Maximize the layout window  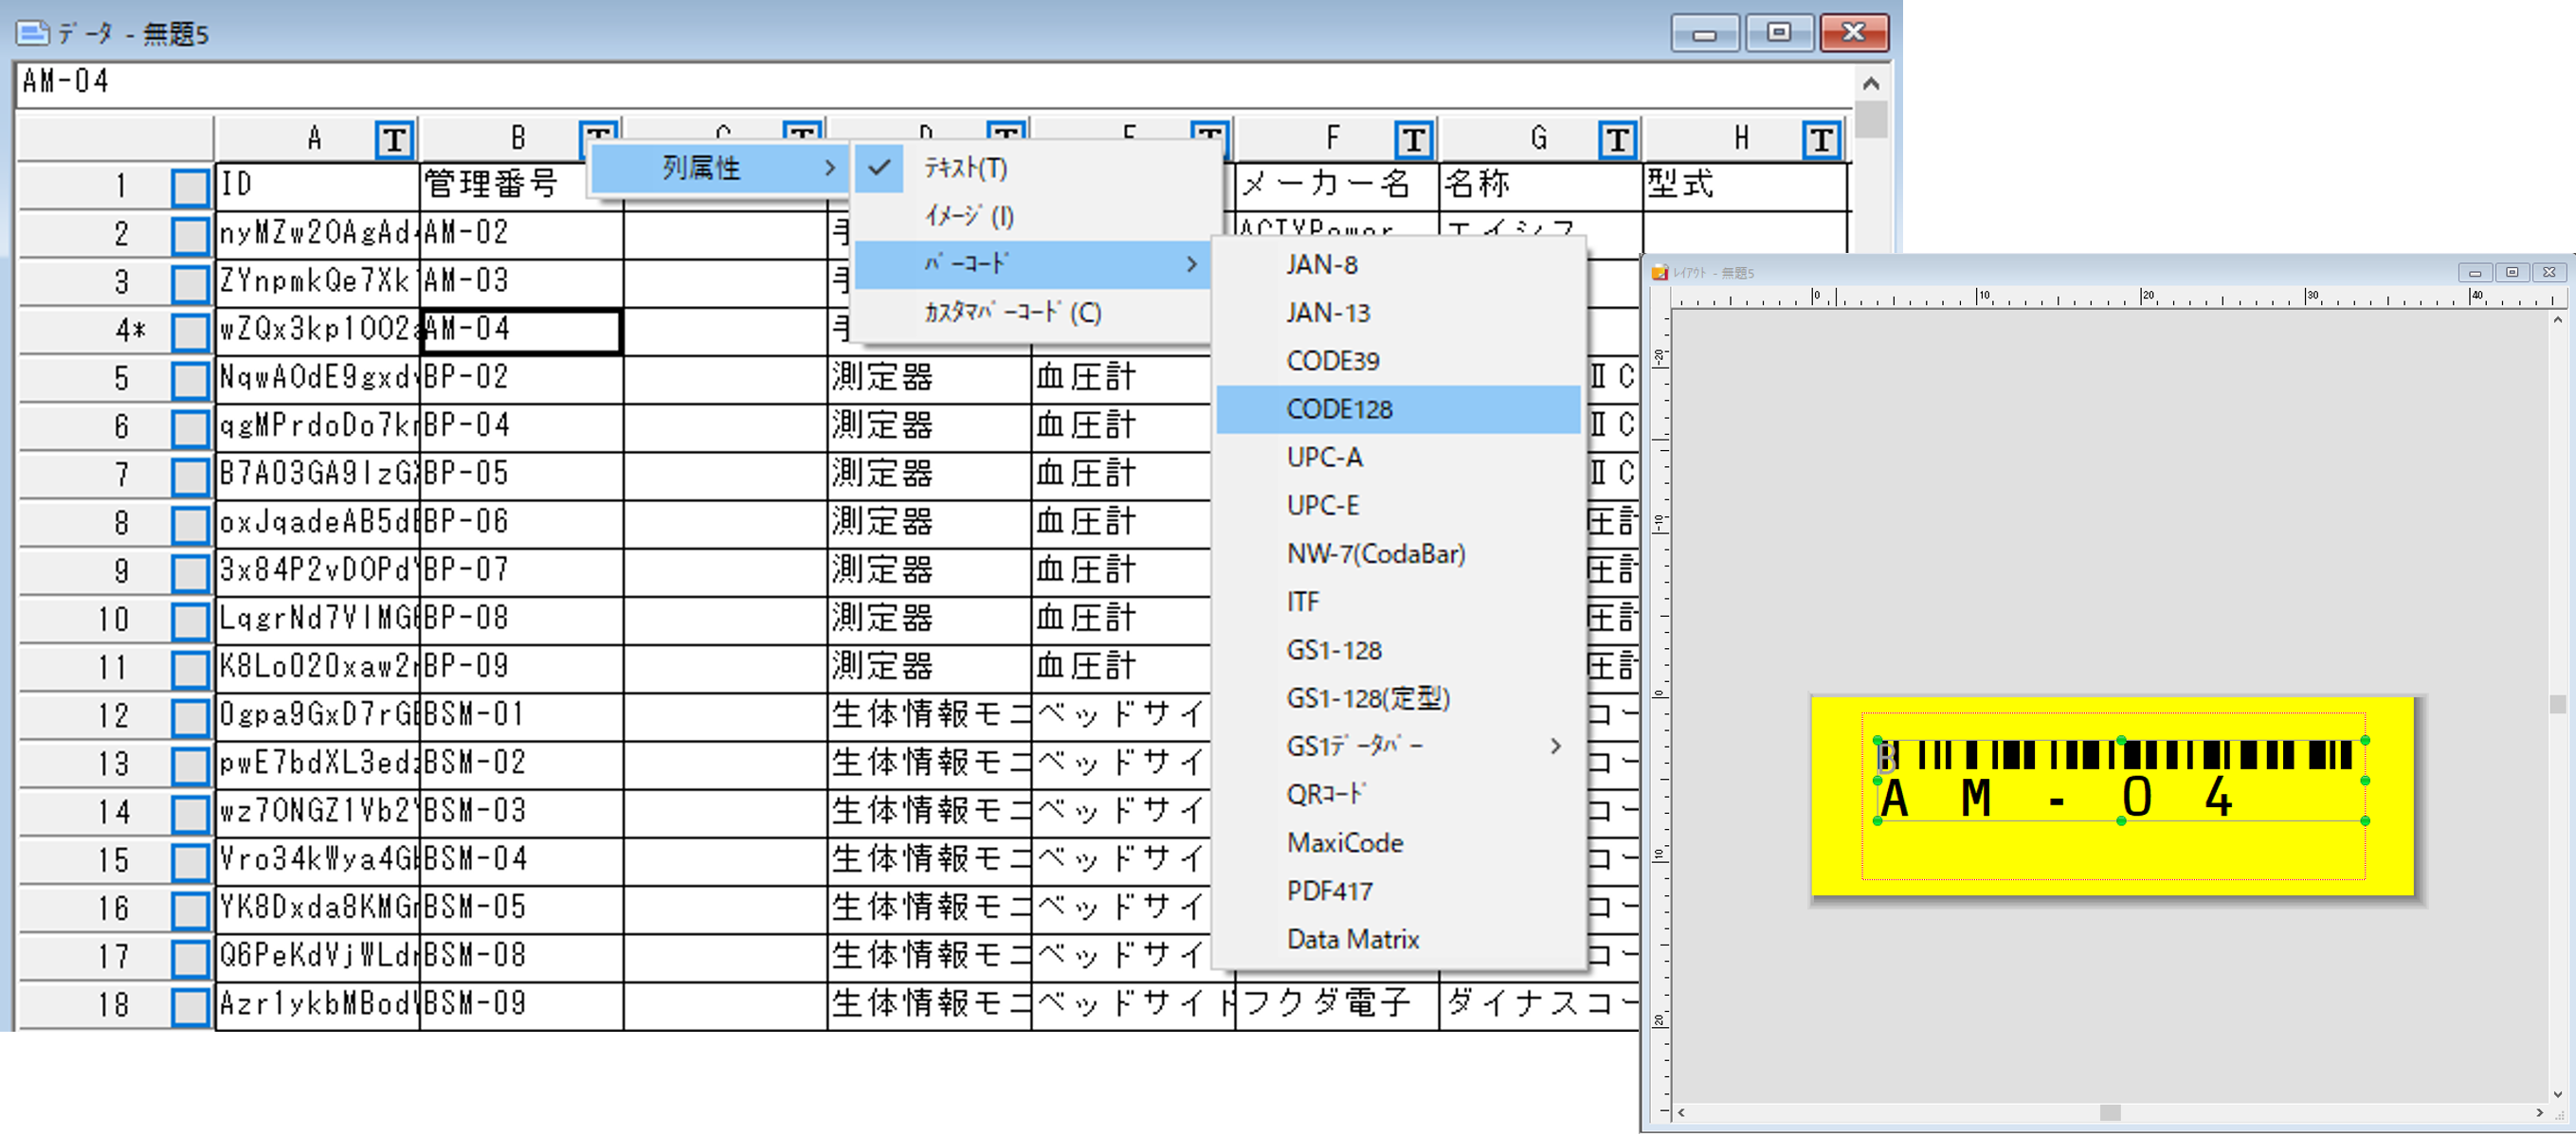pyautogui.click(x=2512, y=272)
